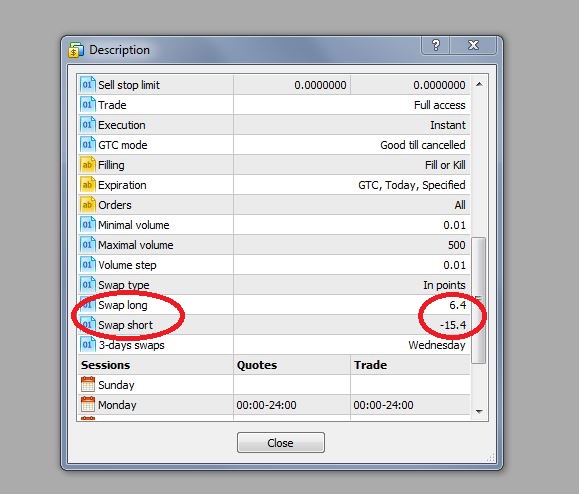Select the Orders row icon

click(x=88, y=205)
